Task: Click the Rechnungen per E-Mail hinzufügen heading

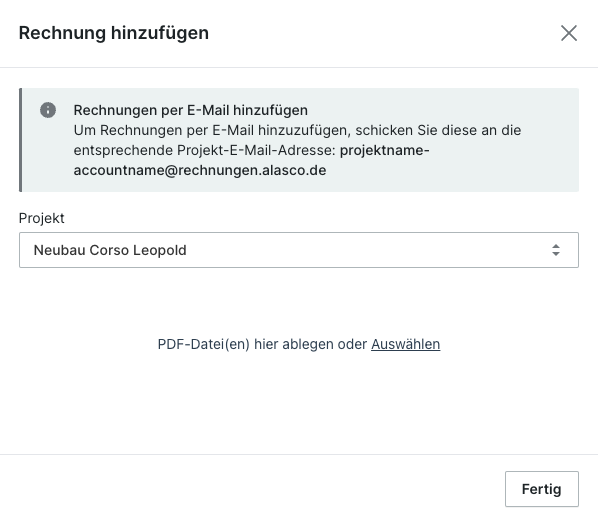Action: click(191, 110)
